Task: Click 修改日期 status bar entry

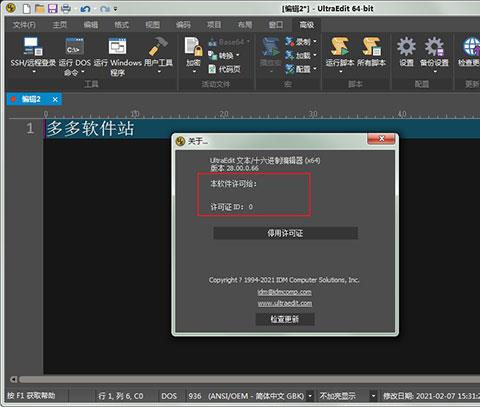Action: pyautogui.click(x=431, y=396)
